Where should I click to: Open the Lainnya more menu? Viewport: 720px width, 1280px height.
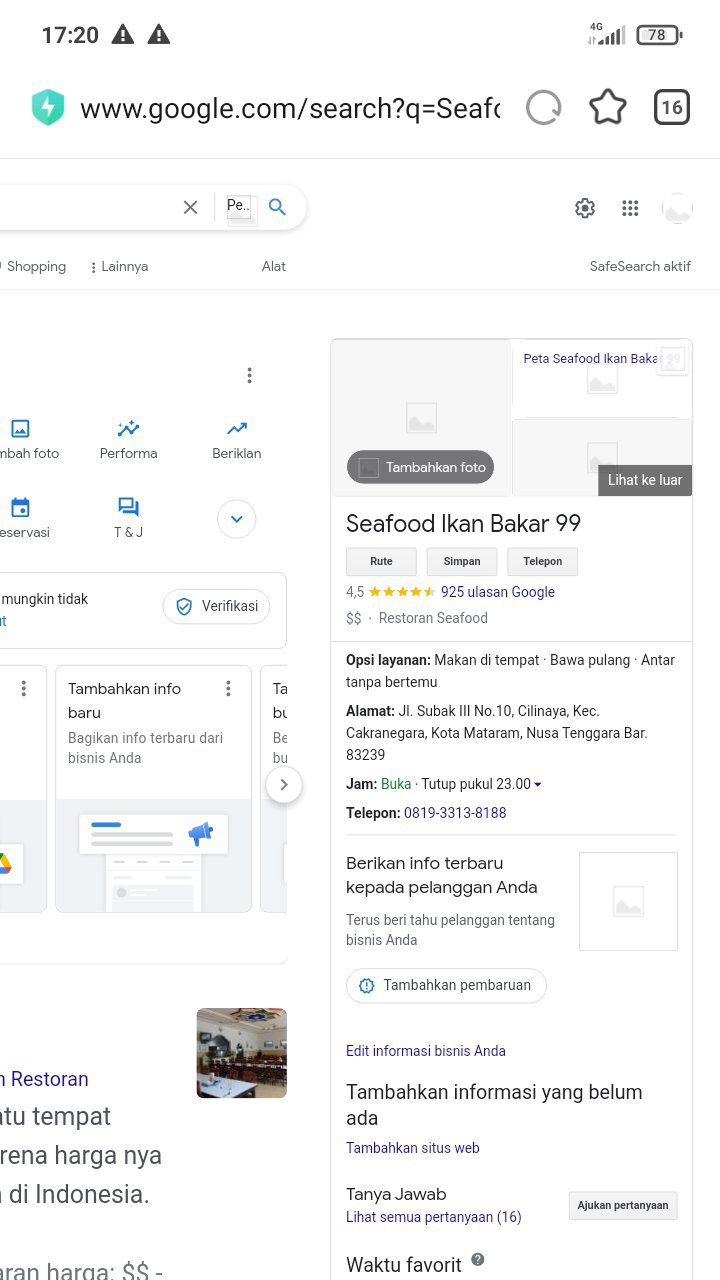point(119,266)
